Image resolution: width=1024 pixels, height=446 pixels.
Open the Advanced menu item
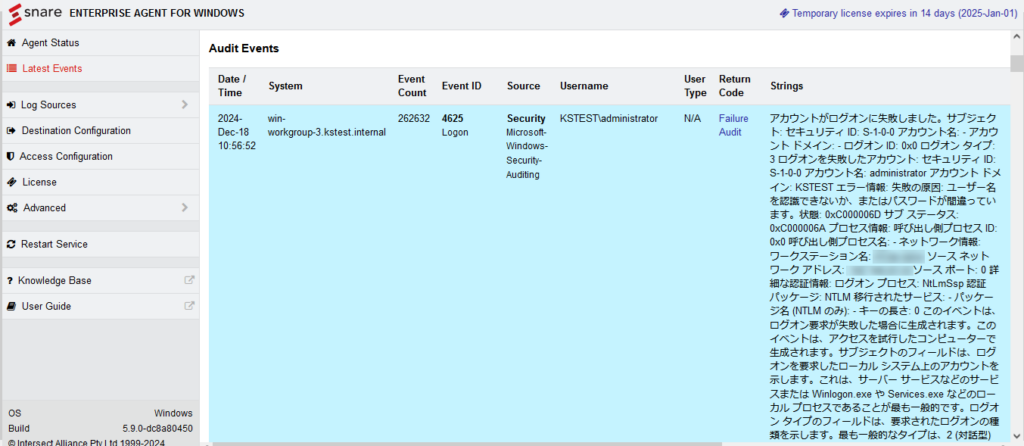101,208
